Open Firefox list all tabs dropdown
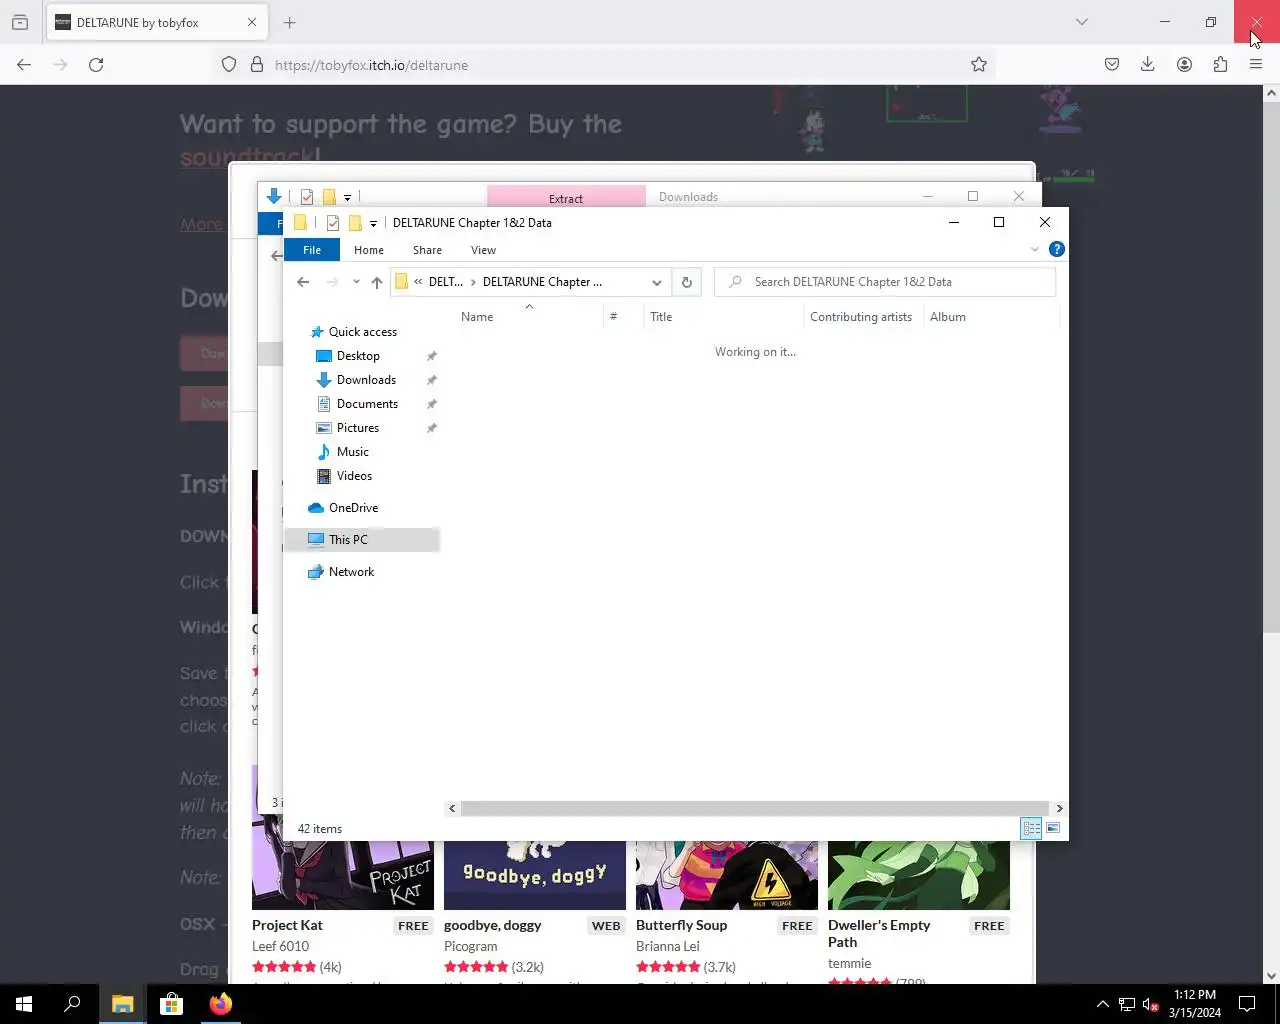 (x=1082, y=22)
